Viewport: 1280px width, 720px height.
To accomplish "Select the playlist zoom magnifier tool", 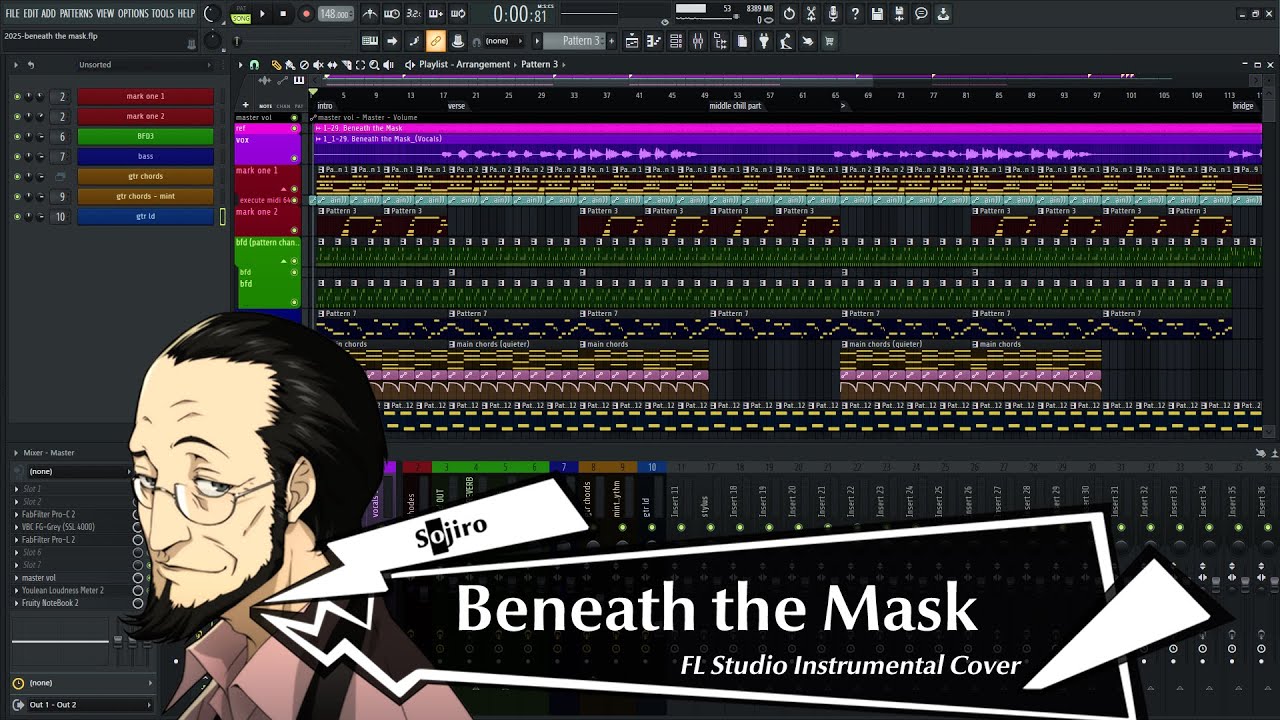I will coord(374,64).
